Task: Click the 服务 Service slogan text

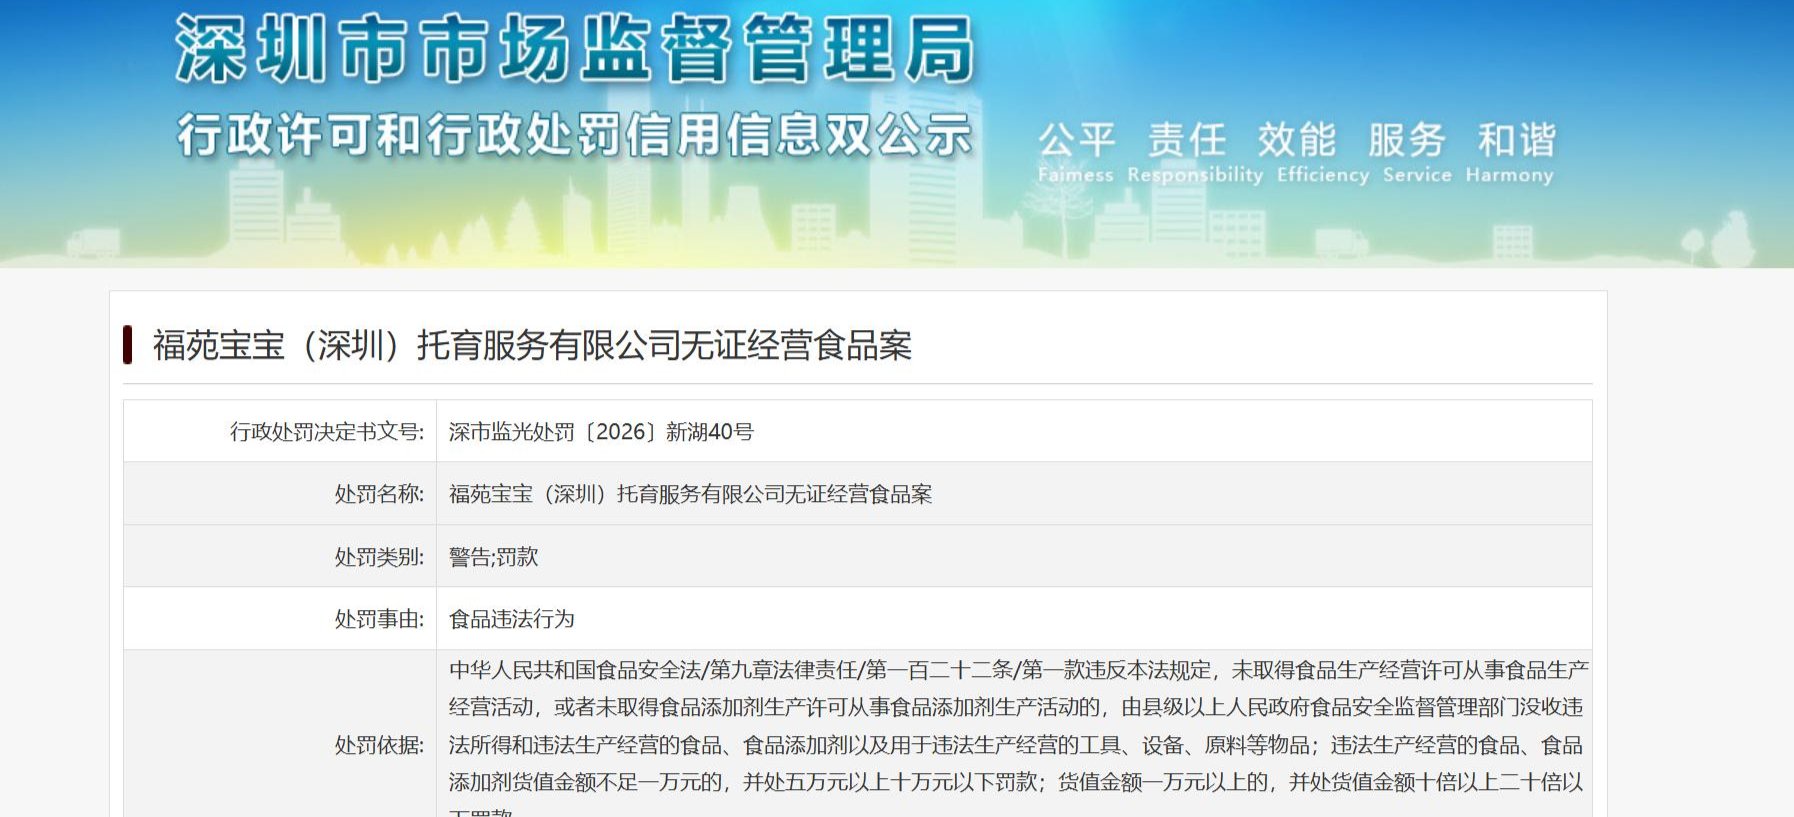Action: click(x=1416, y=152)
